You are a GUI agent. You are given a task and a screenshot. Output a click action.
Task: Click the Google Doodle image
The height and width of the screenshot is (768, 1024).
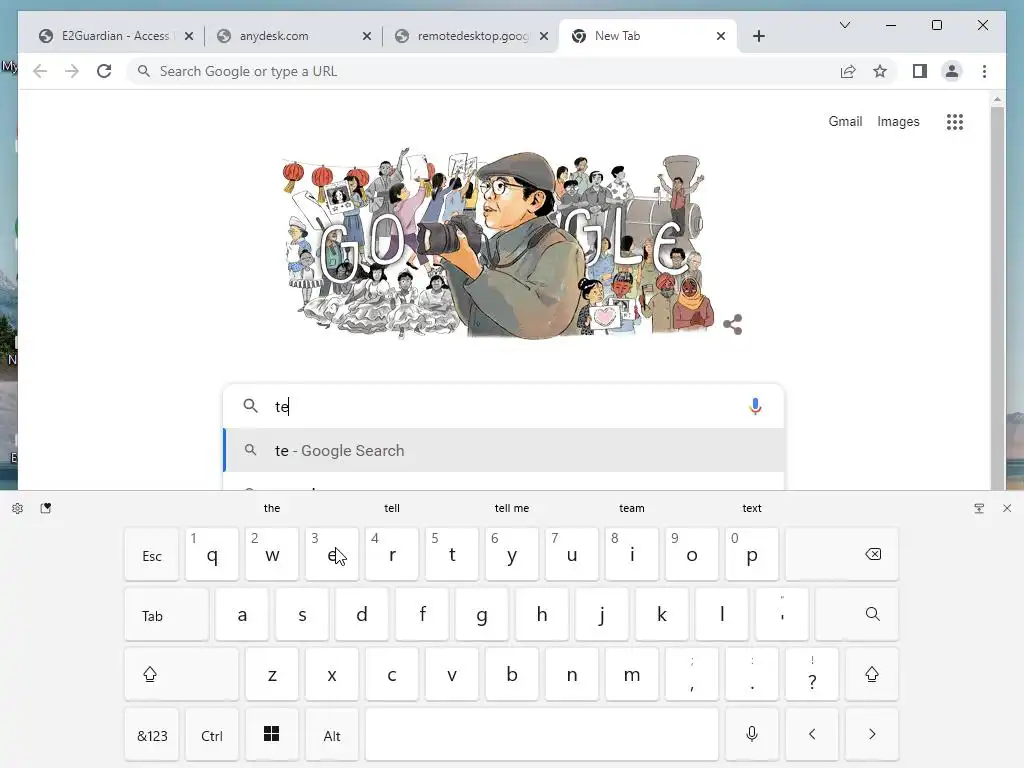tap(500, 245)
